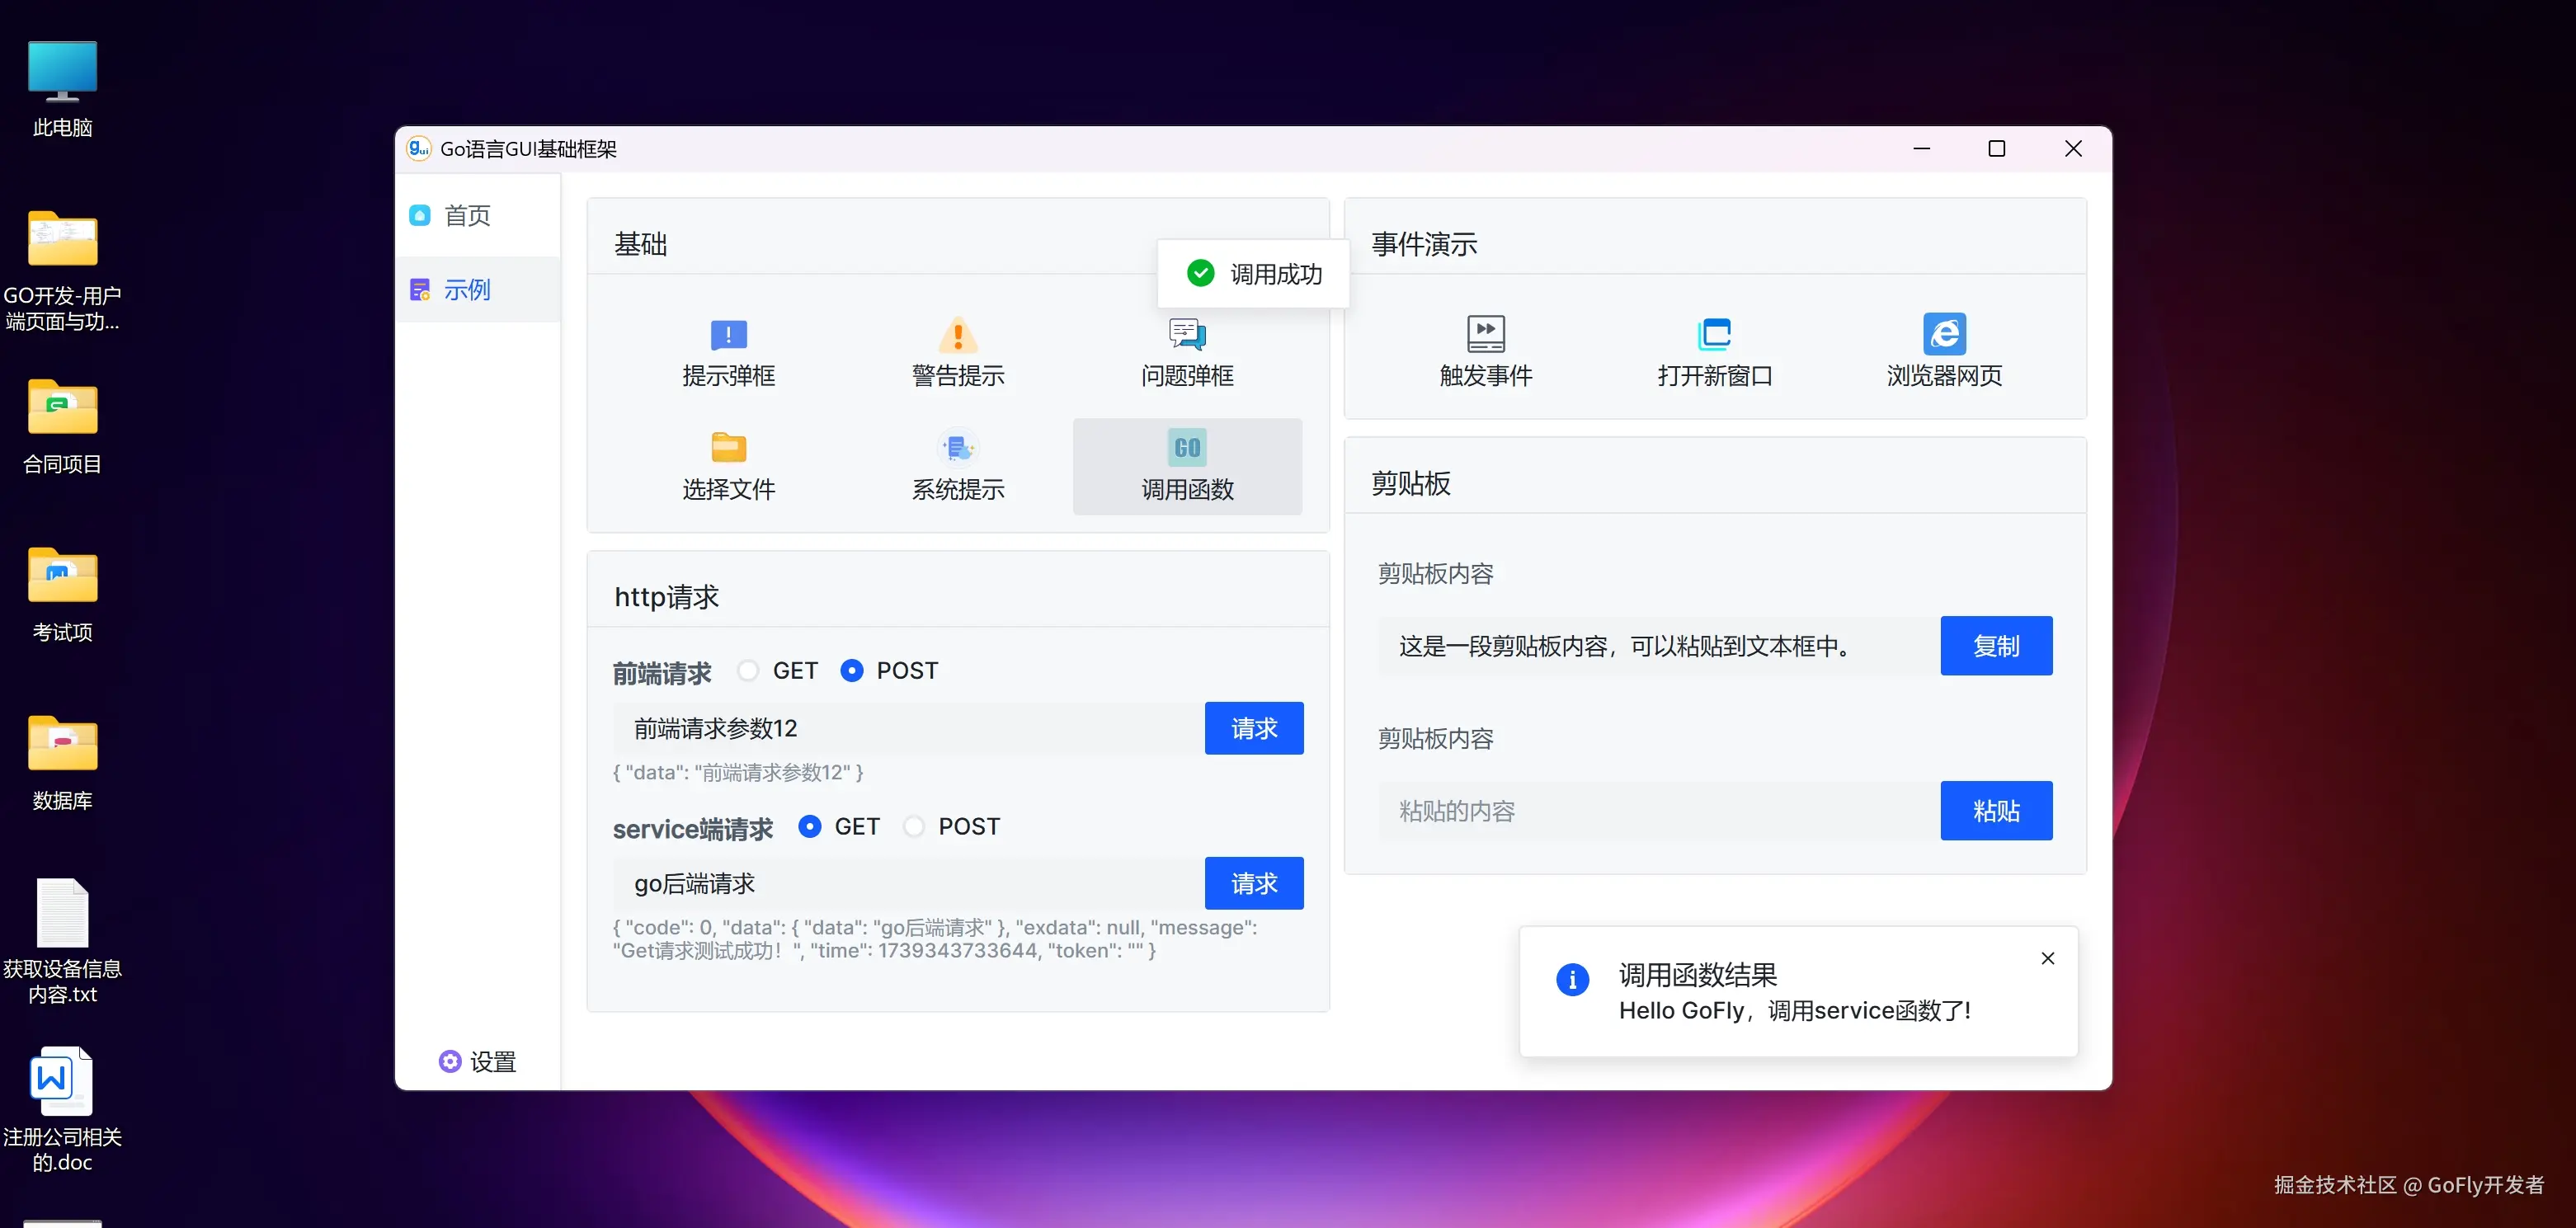This screenshot has width=2576, height=1228.
Task: Click 请求 button beside go后端请求 field
Action: (x=1253, y=883)
